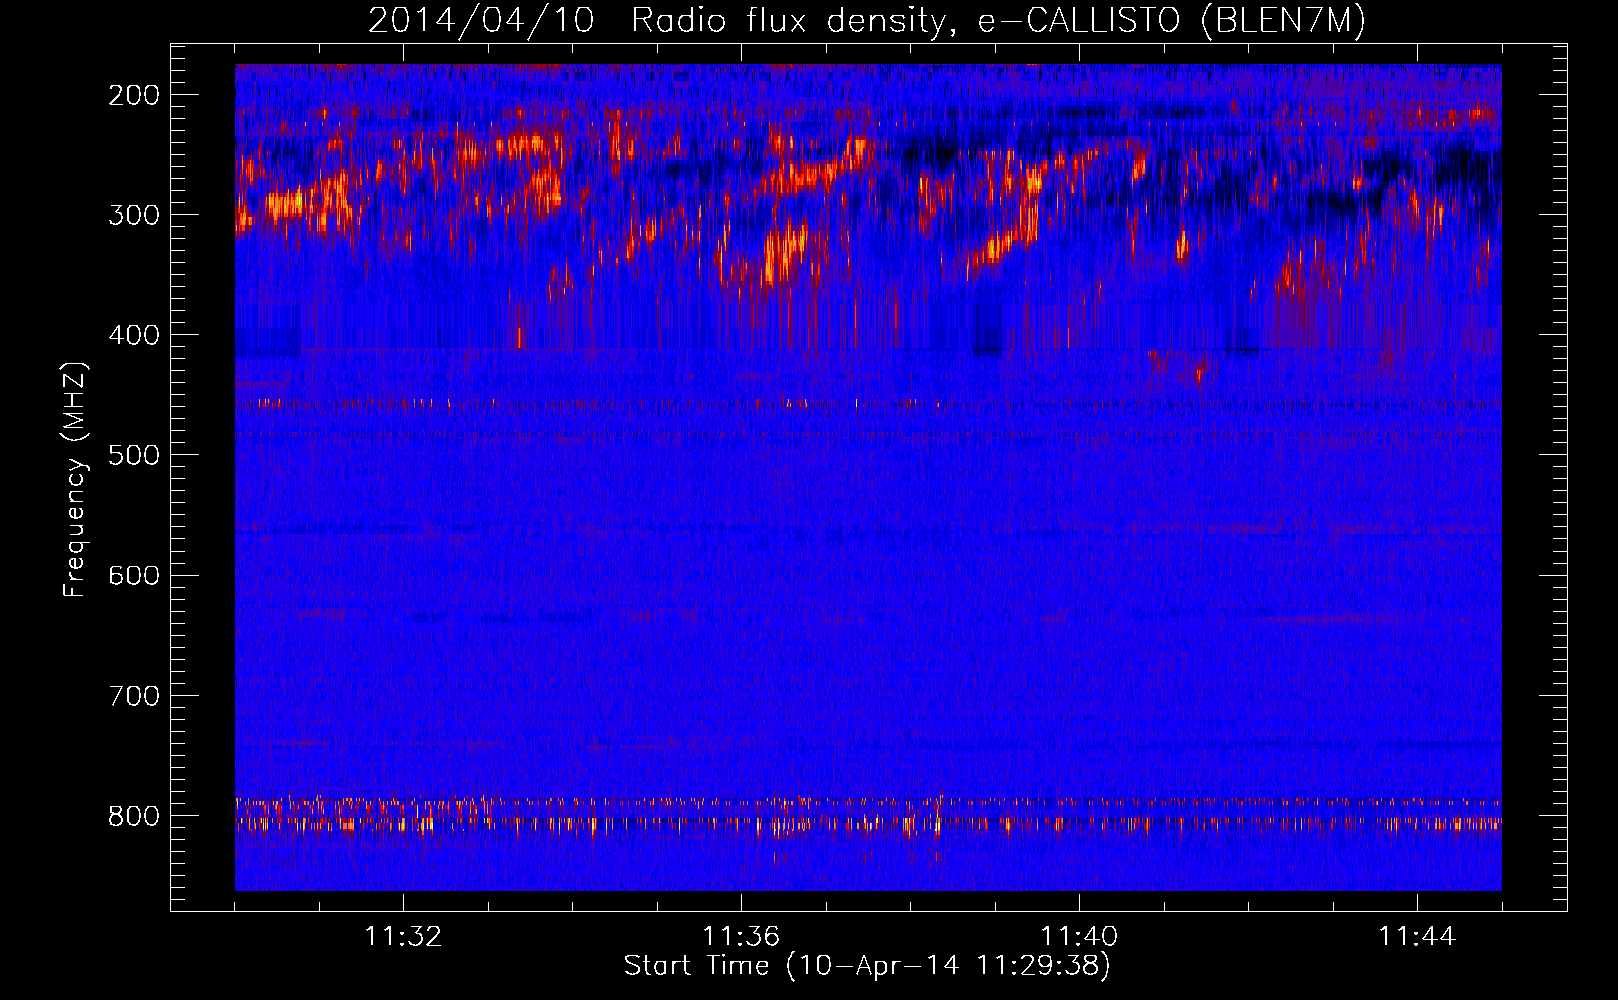Click the 600 frequency tick label
This screenshot has width=1618, height=1000.
133,575
